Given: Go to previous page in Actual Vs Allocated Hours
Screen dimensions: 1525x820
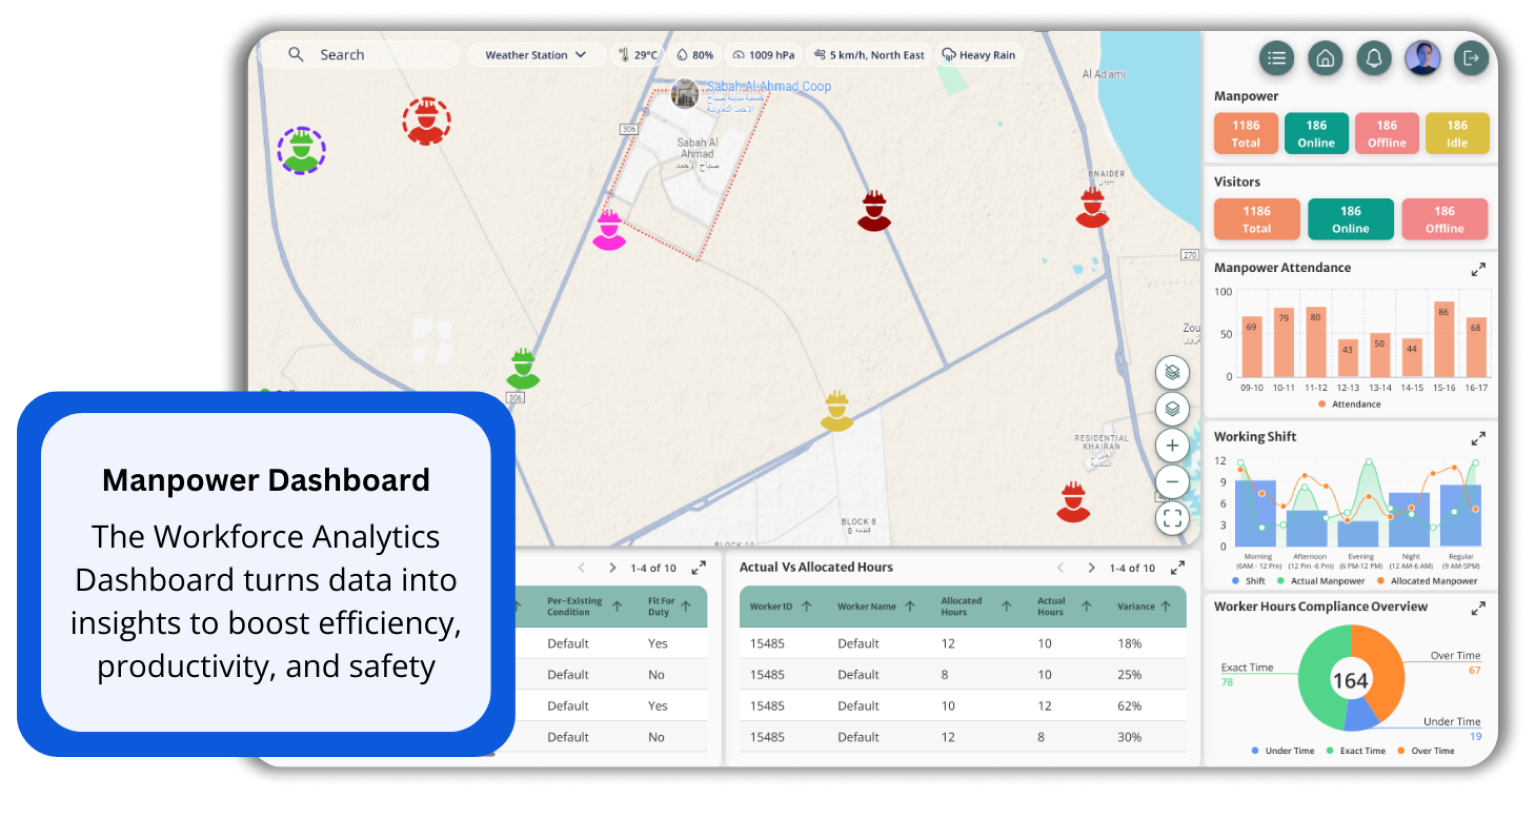Looking at the screenshot, I should pyautogui.click(x=1060, y=567).
